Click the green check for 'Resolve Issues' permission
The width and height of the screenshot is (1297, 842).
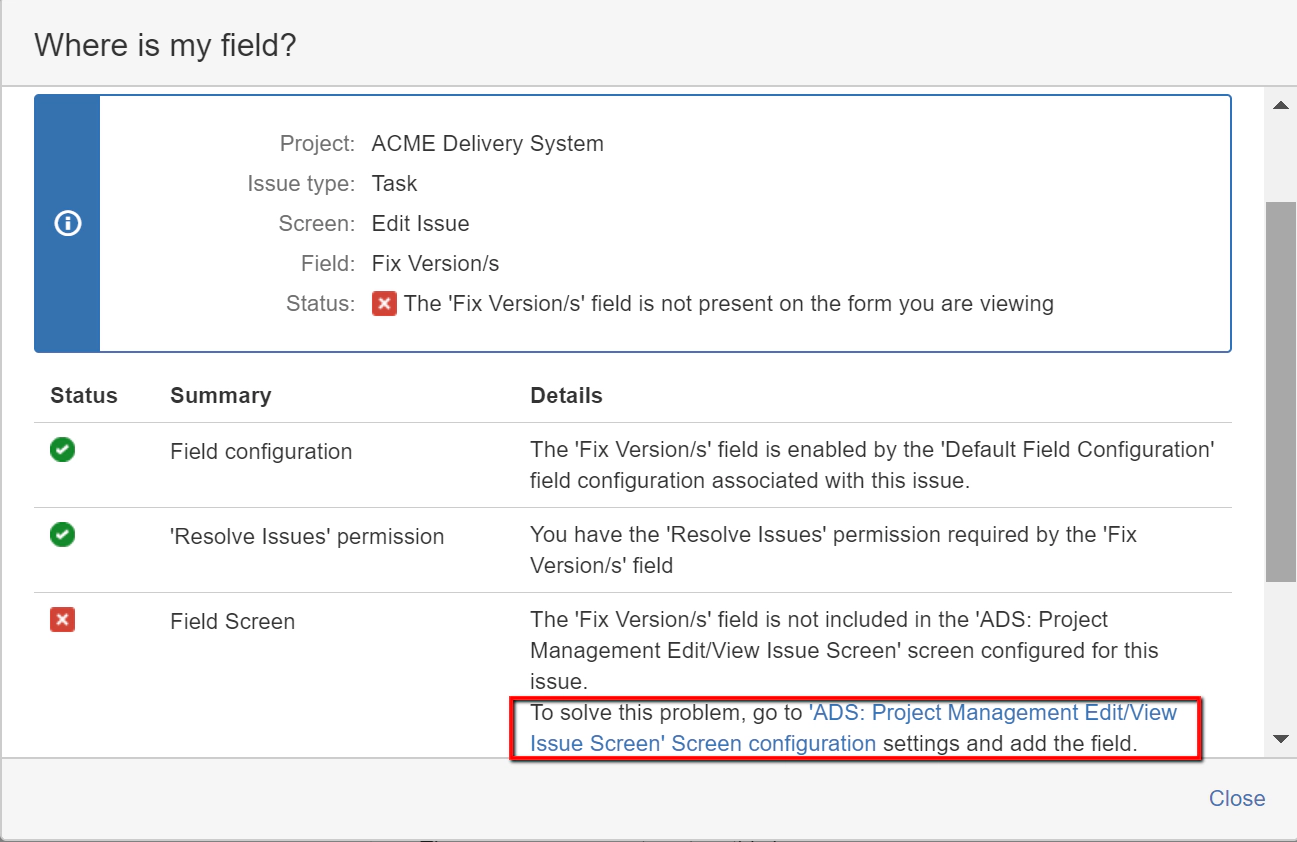point(63,535)
